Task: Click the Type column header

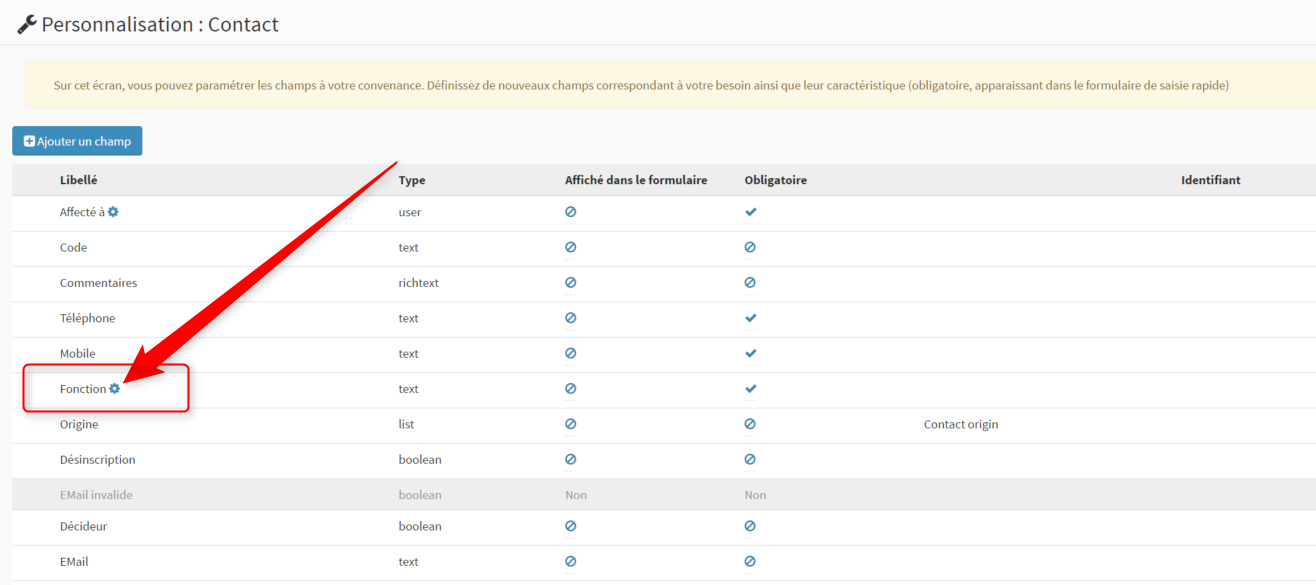Action: (412, 180)
